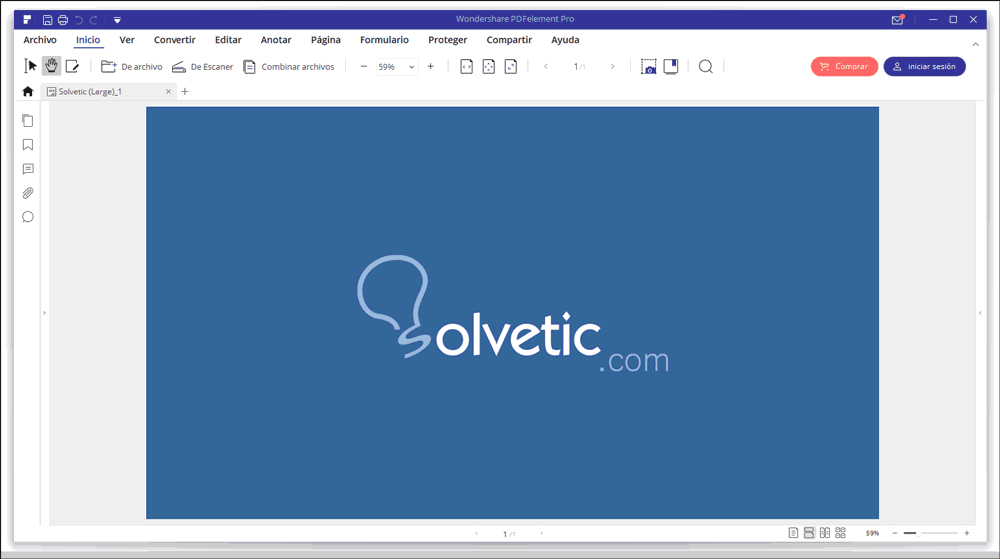Image resolution: width=1000 pixels, height=559 pixels.
Task: Close the Solvetic (Large)_1 tab
Action: (168, 92)
